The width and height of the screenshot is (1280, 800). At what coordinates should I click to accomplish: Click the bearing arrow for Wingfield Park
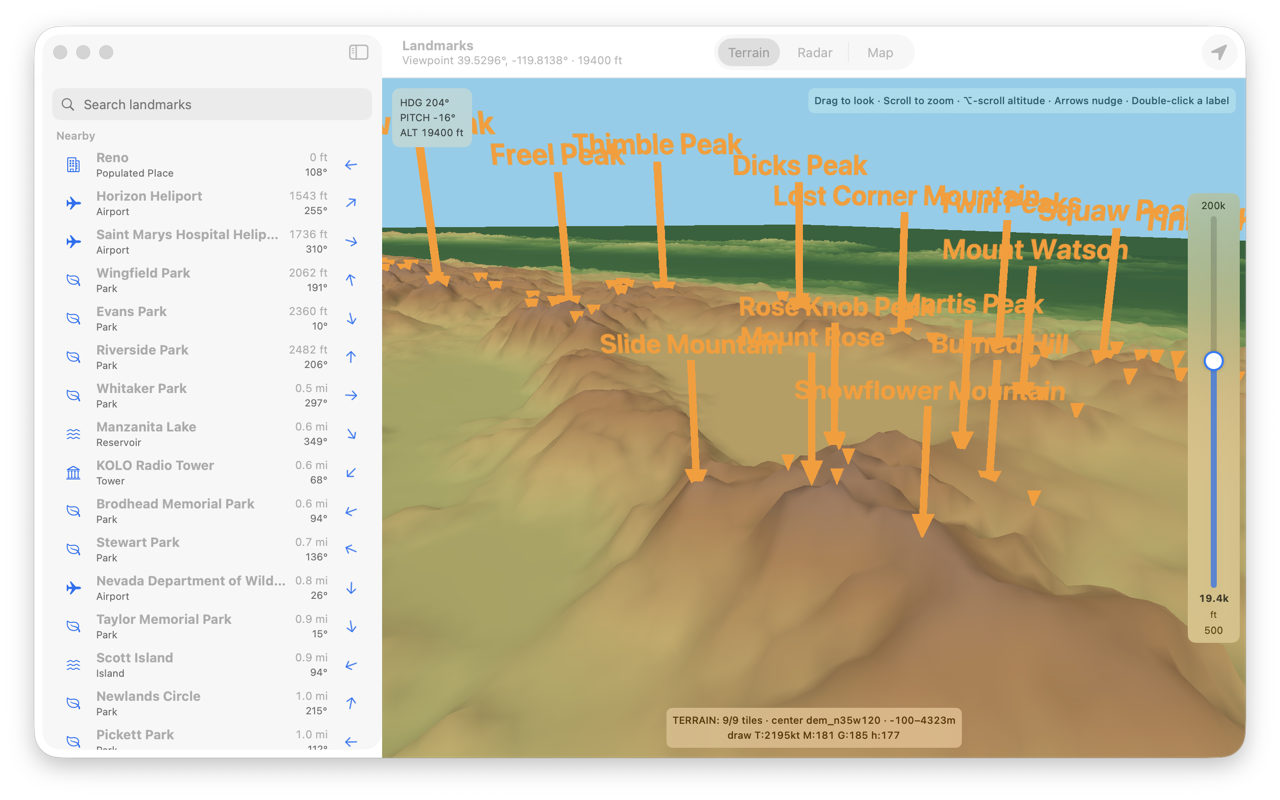pyautogui.click(x=351, y=280)
